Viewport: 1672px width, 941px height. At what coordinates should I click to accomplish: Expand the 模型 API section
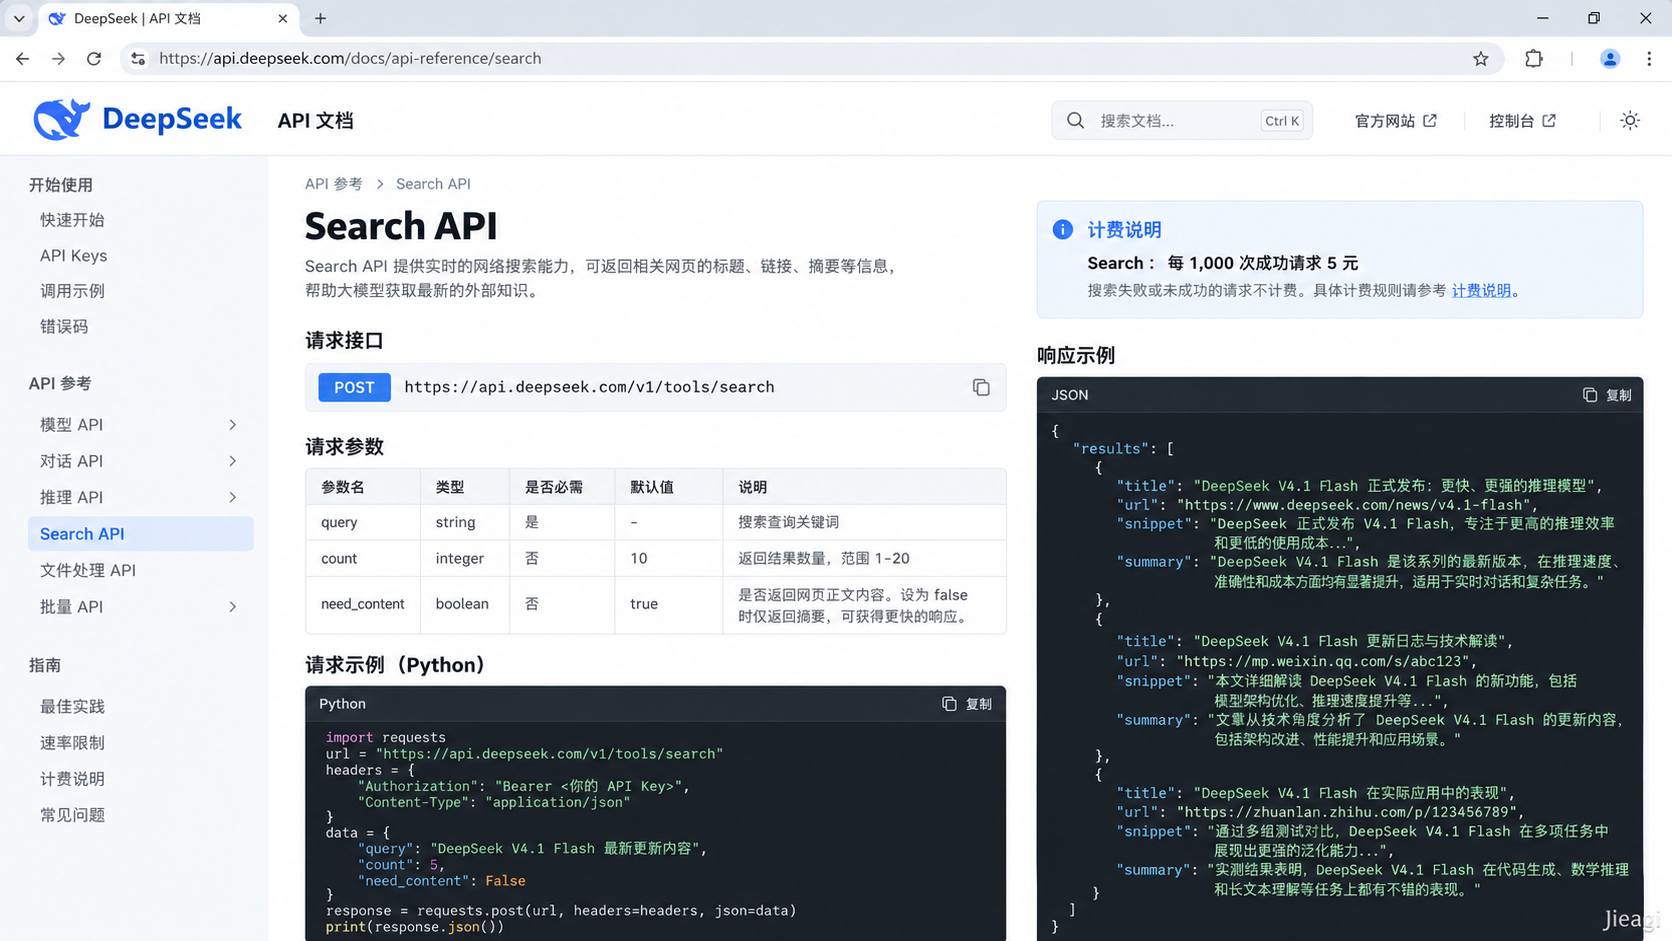232,425
